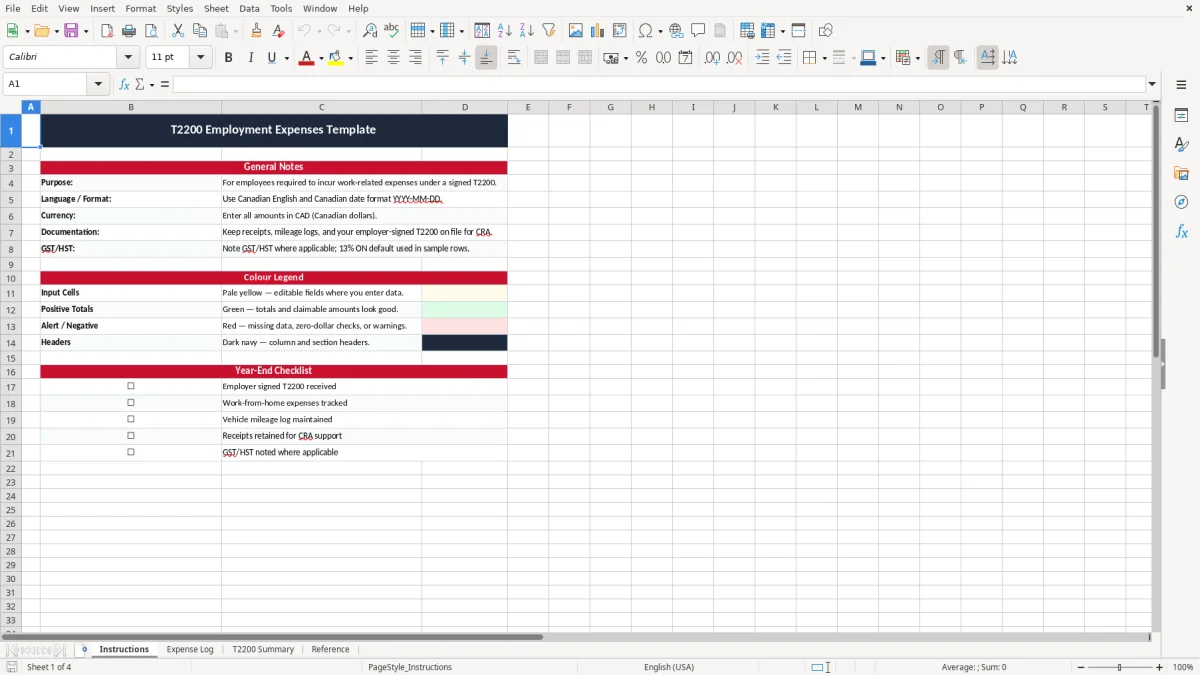The width and height of the screenshot is (1200, 675).
Task: Click the AutoFilter funnel icon
Action: [x=548, y=31]
